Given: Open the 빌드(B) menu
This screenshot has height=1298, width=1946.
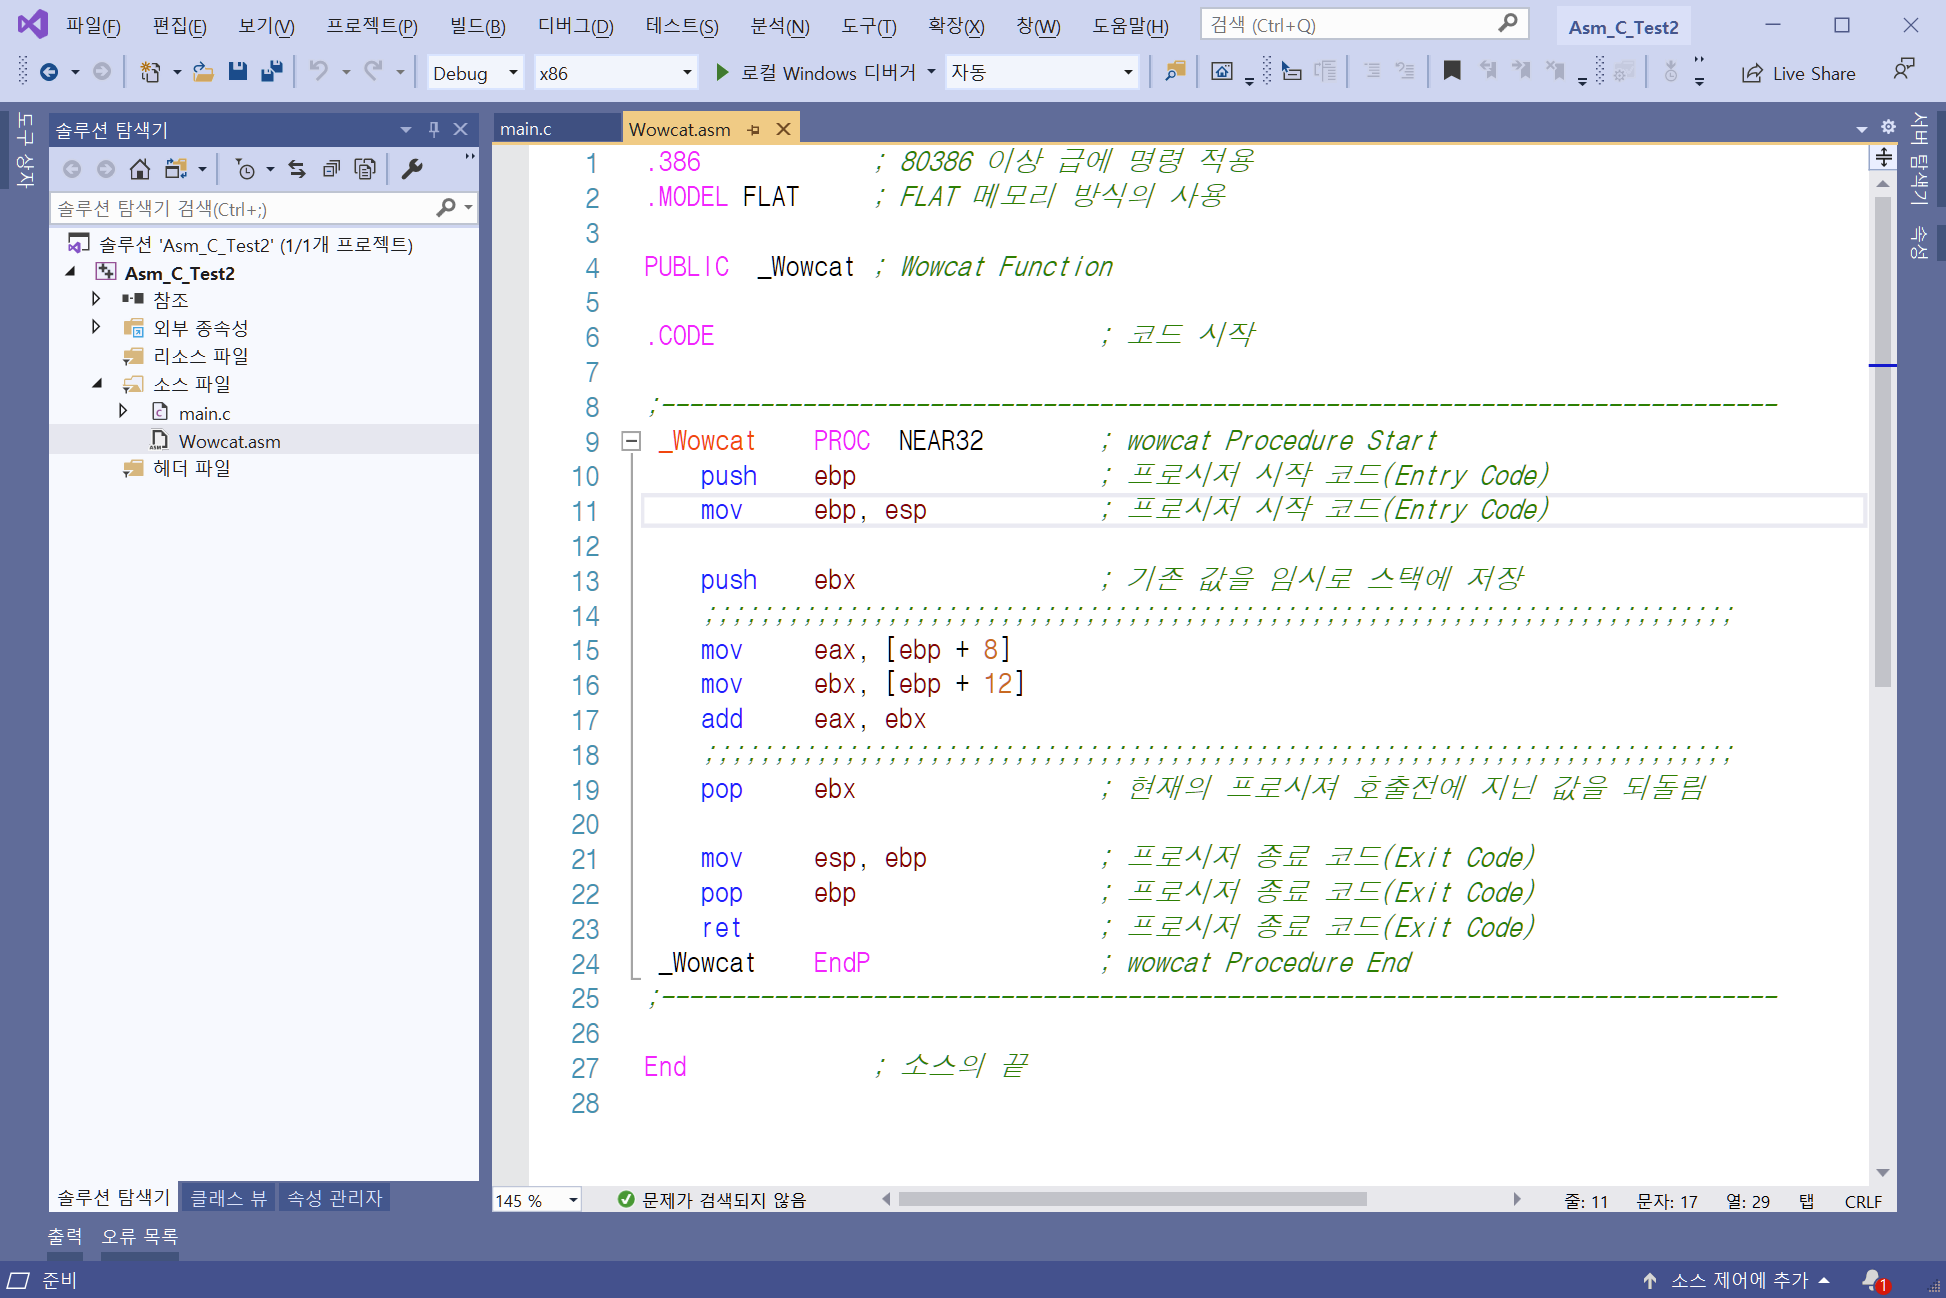Looking at the screenshot, I should click(477, 26).
